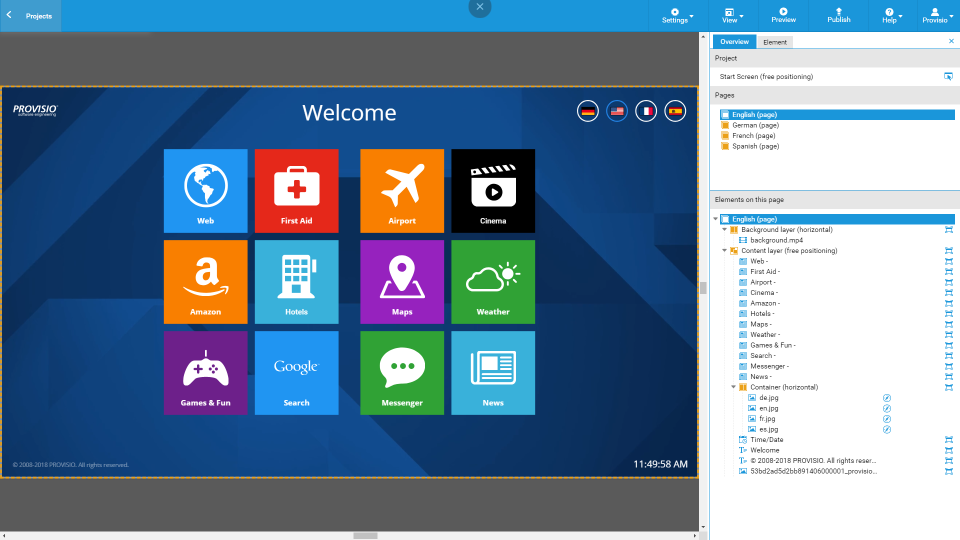Select the Games & Fun tile
The width and height of the screenshot is (960, 540).
[206, 373]
